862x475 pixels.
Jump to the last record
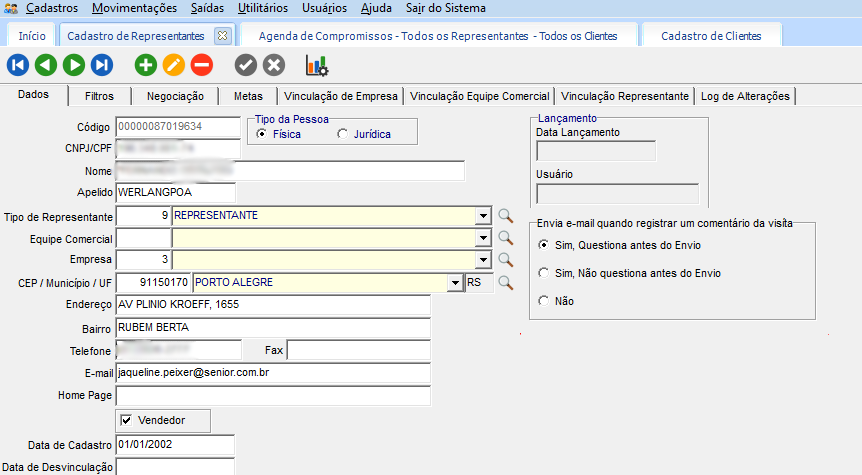(102, 65)
